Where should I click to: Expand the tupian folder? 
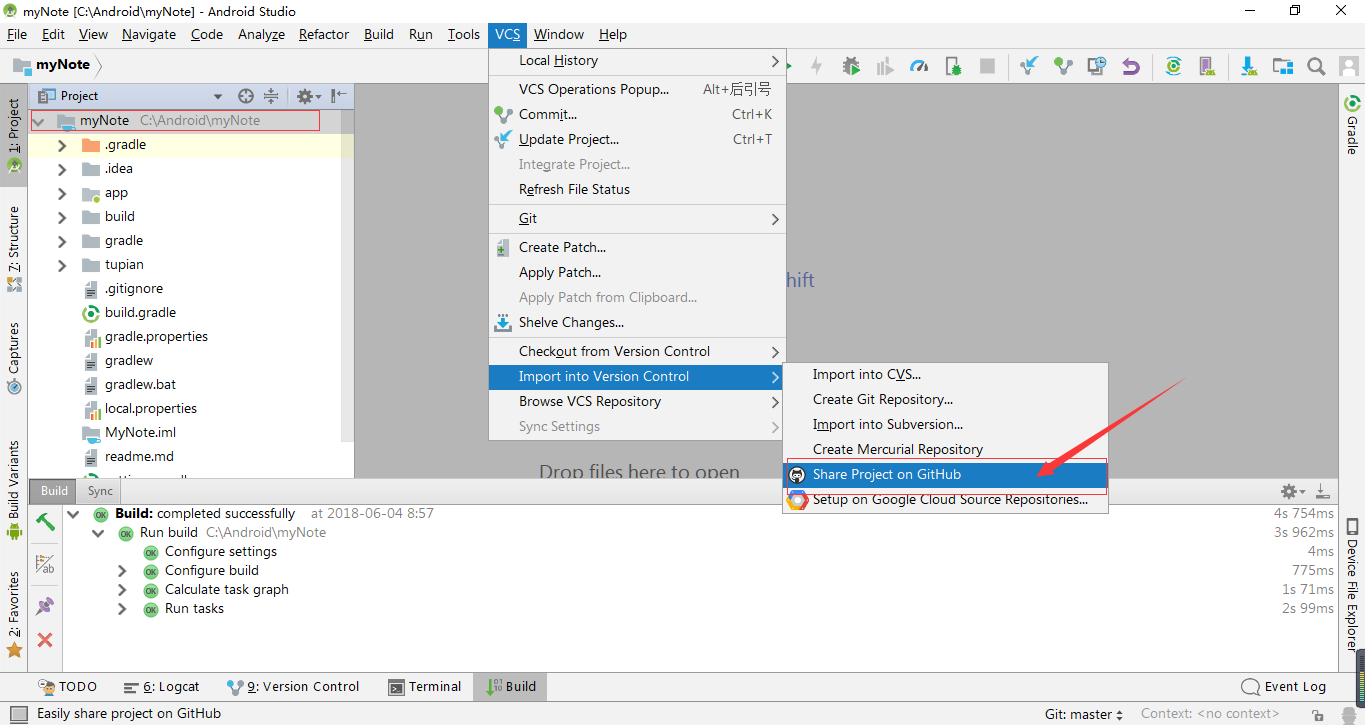[x=62, y=265]
